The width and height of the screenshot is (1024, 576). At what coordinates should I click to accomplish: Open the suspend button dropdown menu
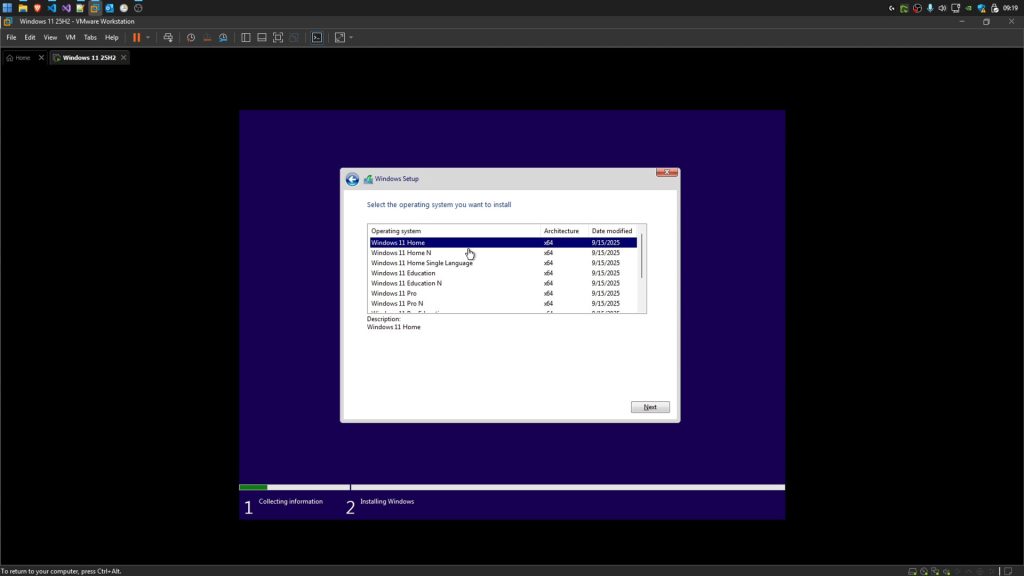(x=147, y=37)
